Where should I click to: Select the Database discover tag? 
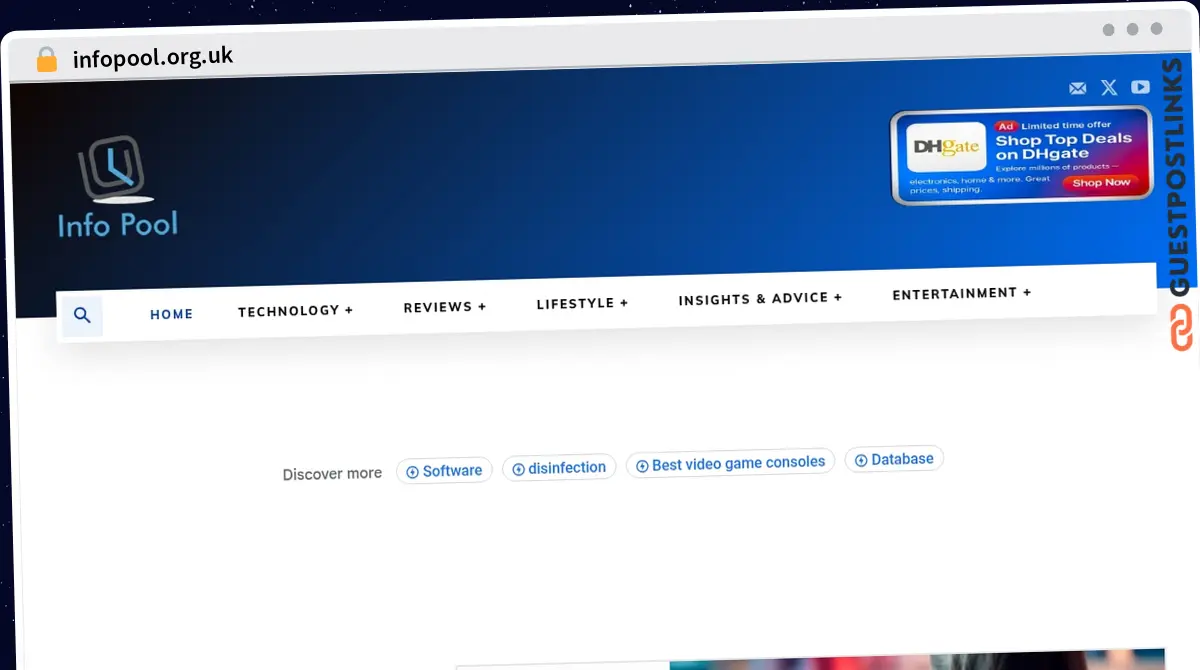click(894, 459)
